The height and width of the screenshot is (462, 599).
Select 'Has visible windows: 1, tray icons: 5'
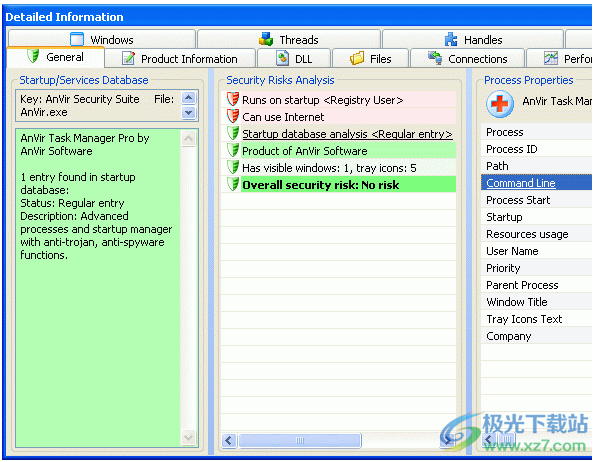point(338,167)
